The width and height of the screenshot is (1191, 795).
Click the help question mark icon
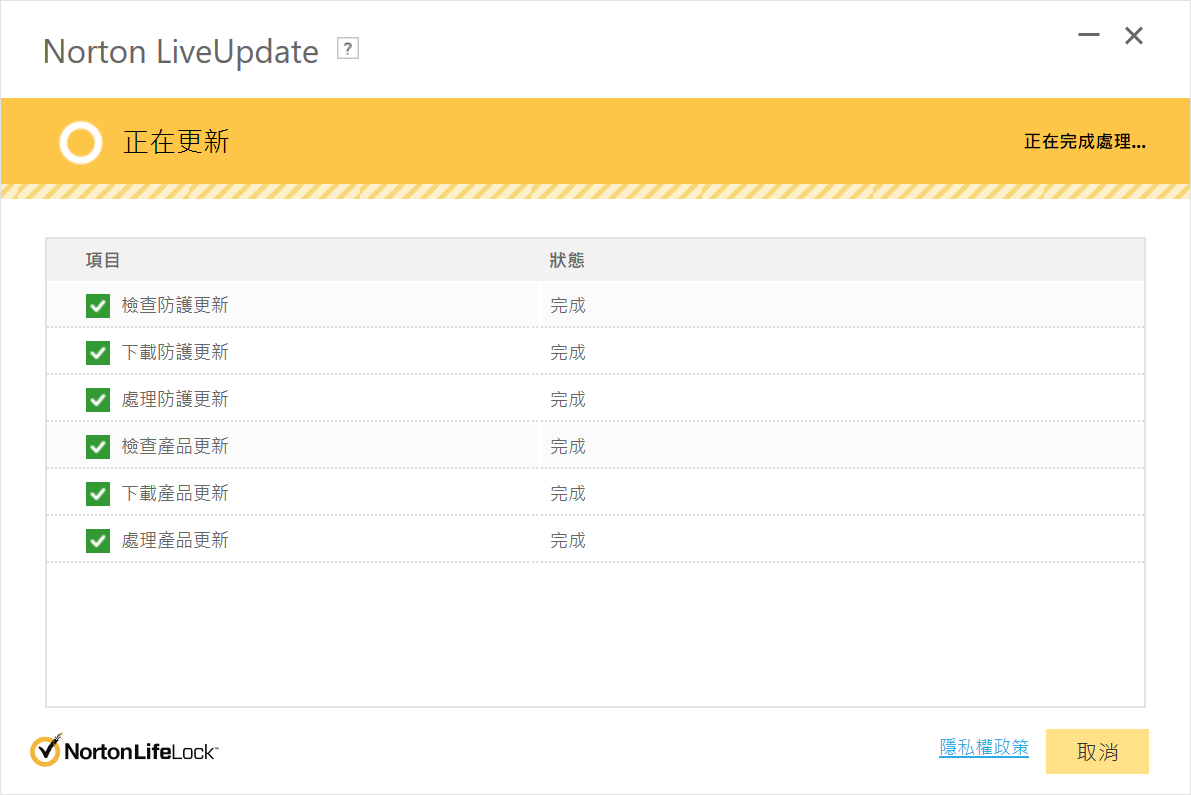pyautogui.click(x=348, y=49)
